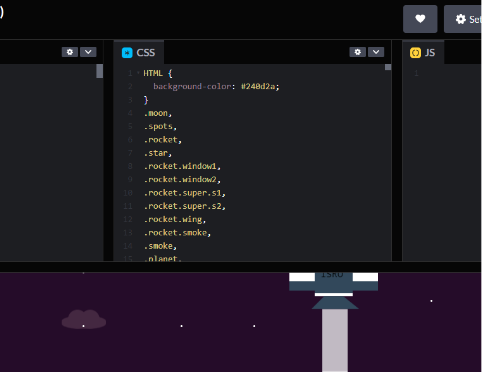Click the cloud in preview
The height and width of the screenshot is (372, 482).
(x=84, y=319)
